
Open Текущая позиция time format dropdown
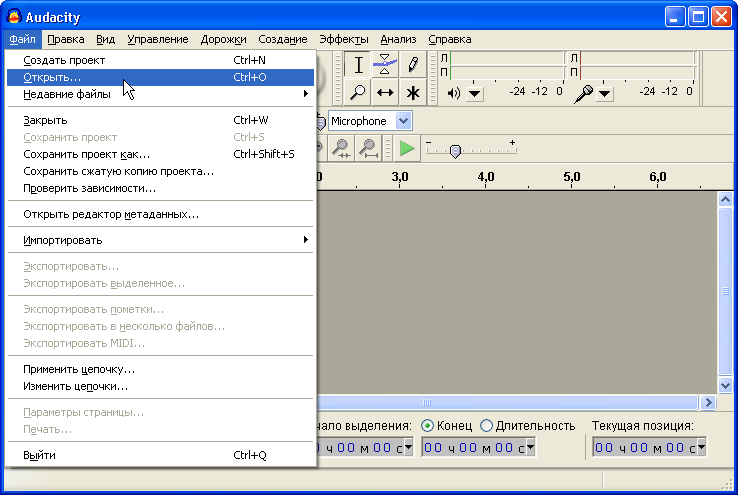point(701,447)
